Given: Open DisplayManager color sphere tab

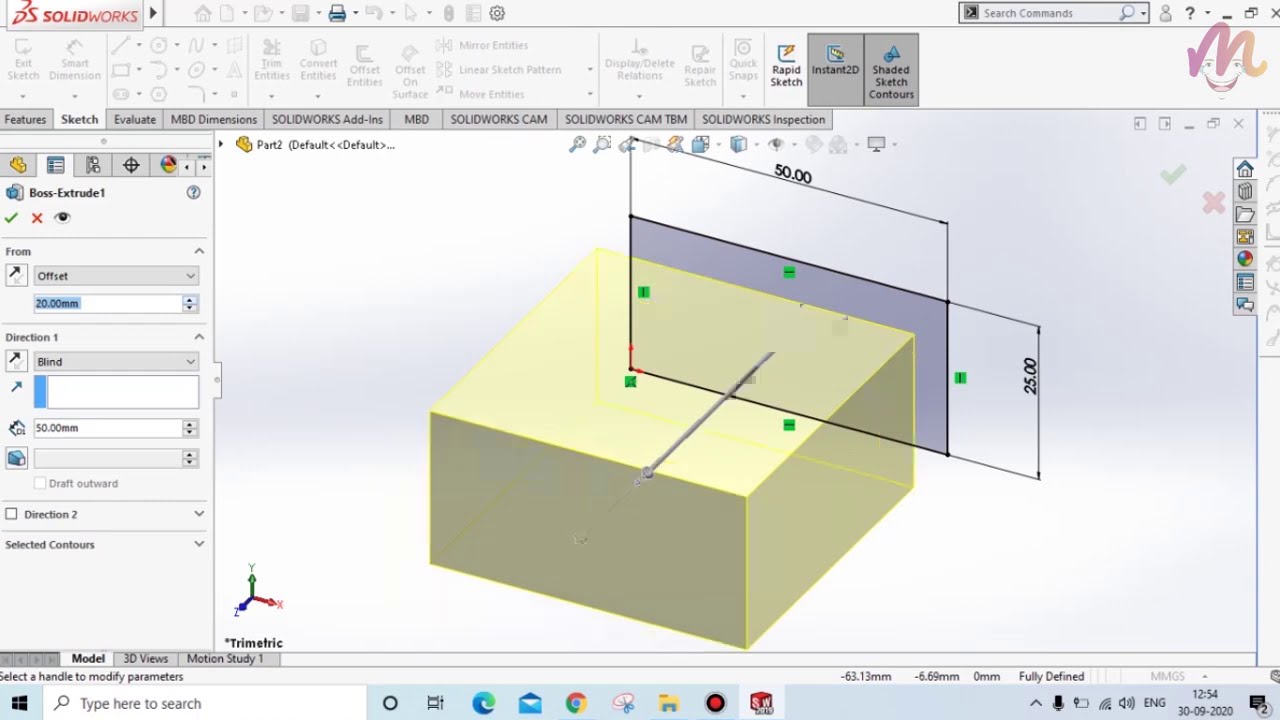Looking at the screenshot, I should tap(168, 165).
